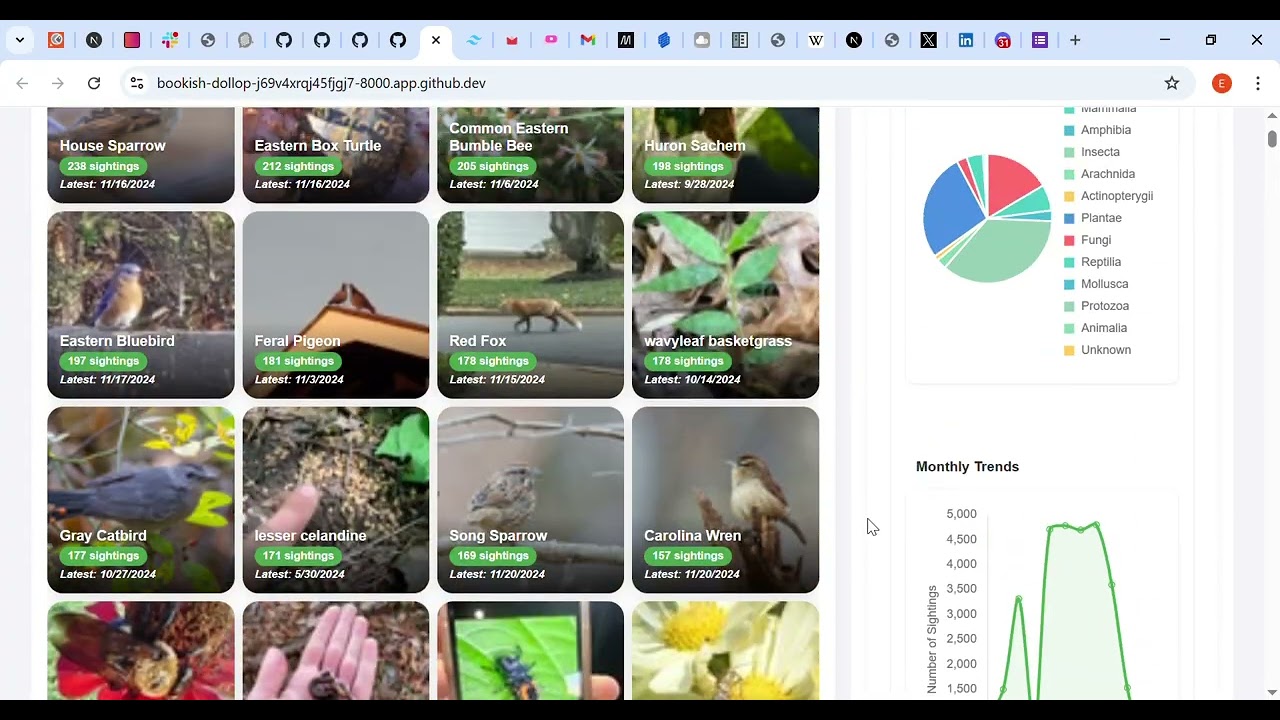Switch to the LinkedIn tab
The width and height of the screenshot is (1280, 720).
click(966, 40)
